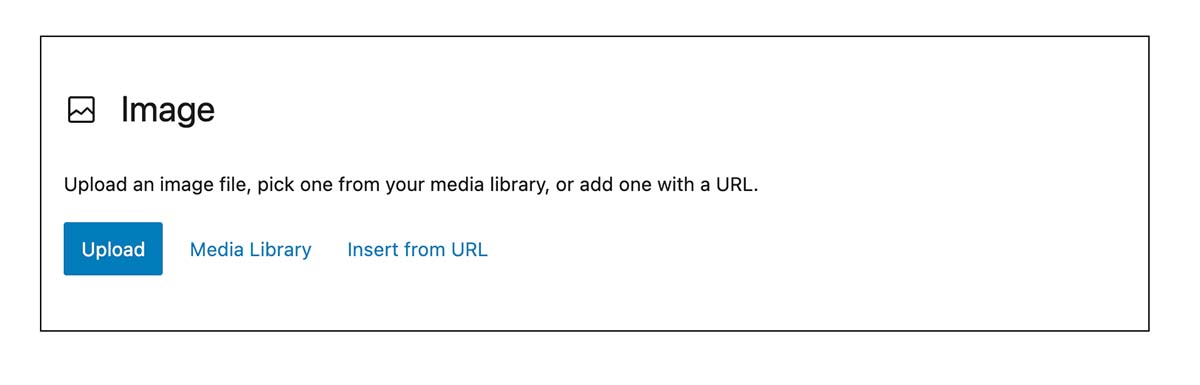Image resolution: width=1200 pixels, height=385 pixels.
Task: Click the word "Insert" in the URL link
Action: pyautogui.click(x=372, y=249)
